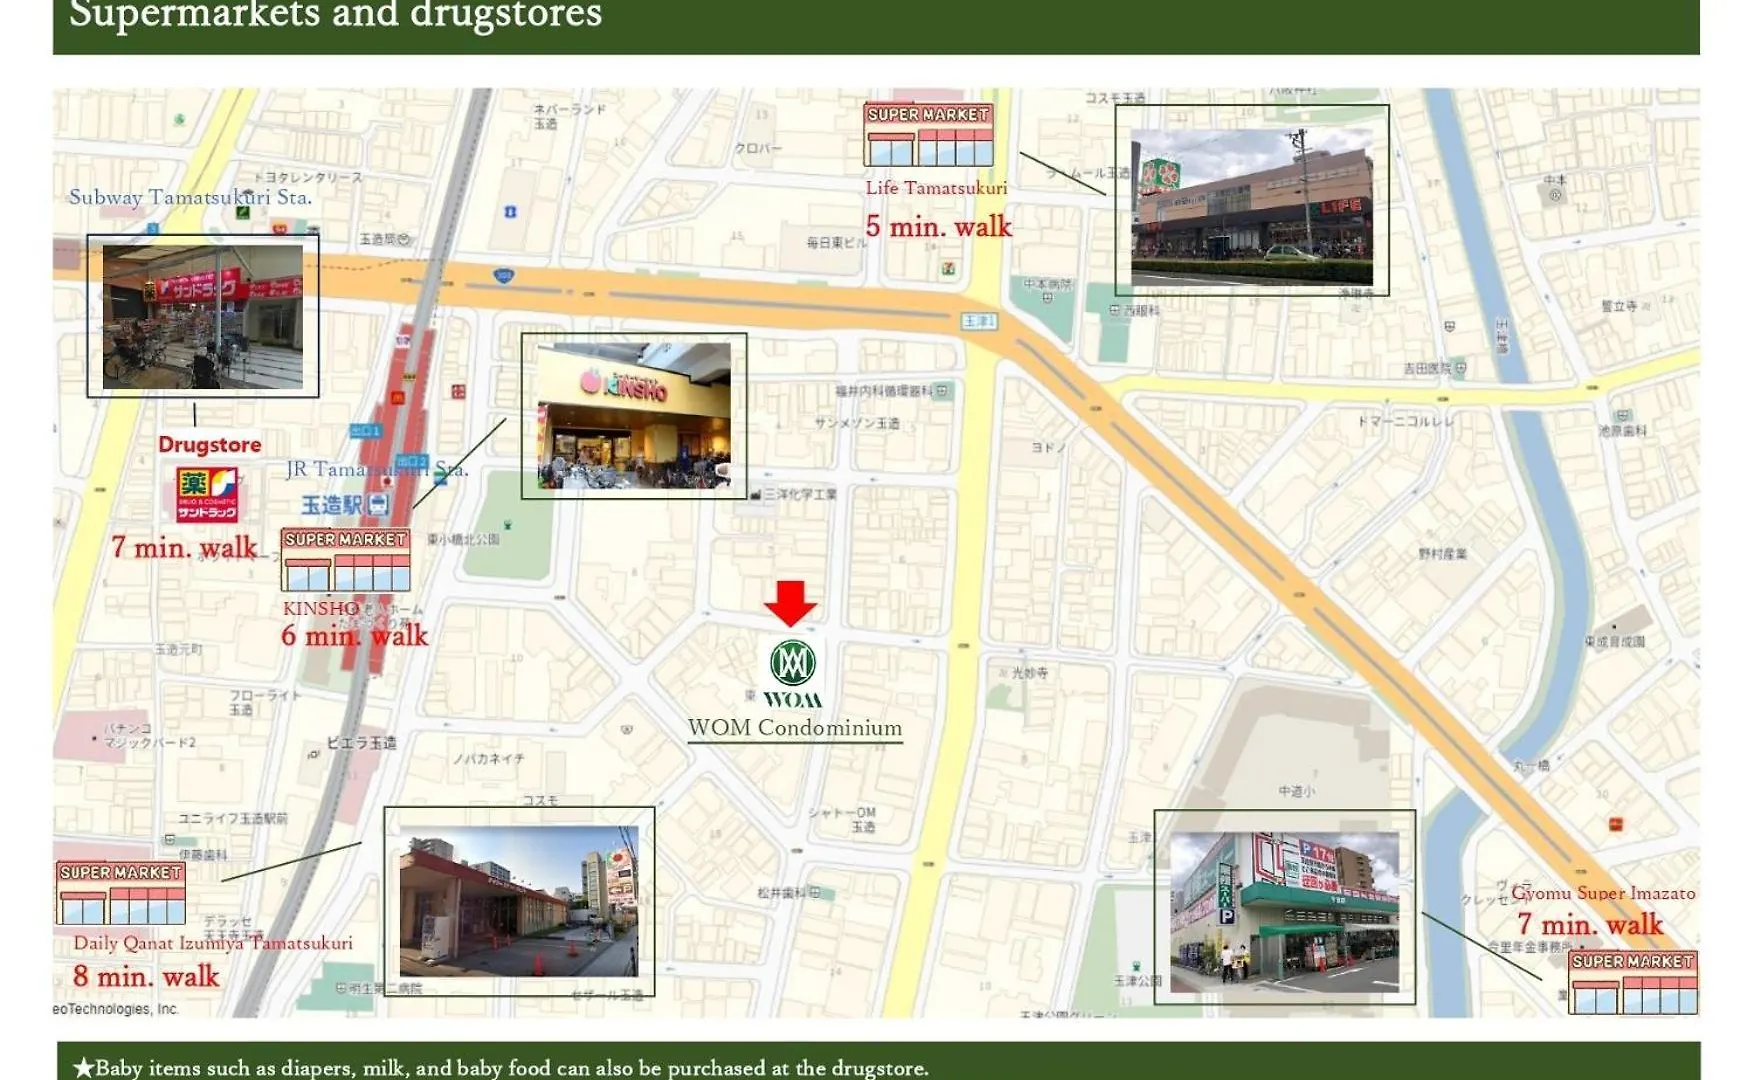Click the 'WOM Condominium' label

tap(795, 728)
